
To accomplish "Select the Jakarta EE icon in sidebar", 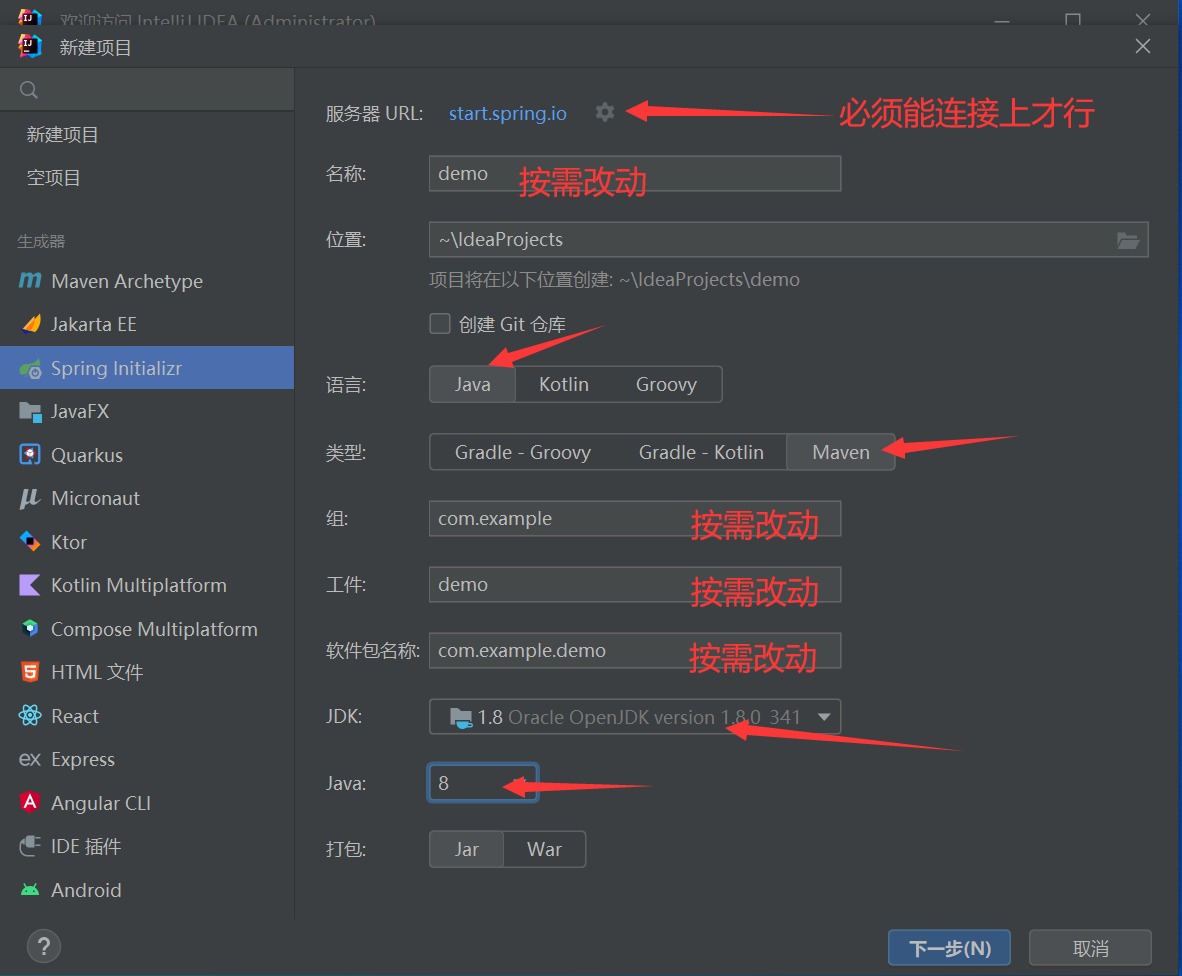I will point(30,324).
